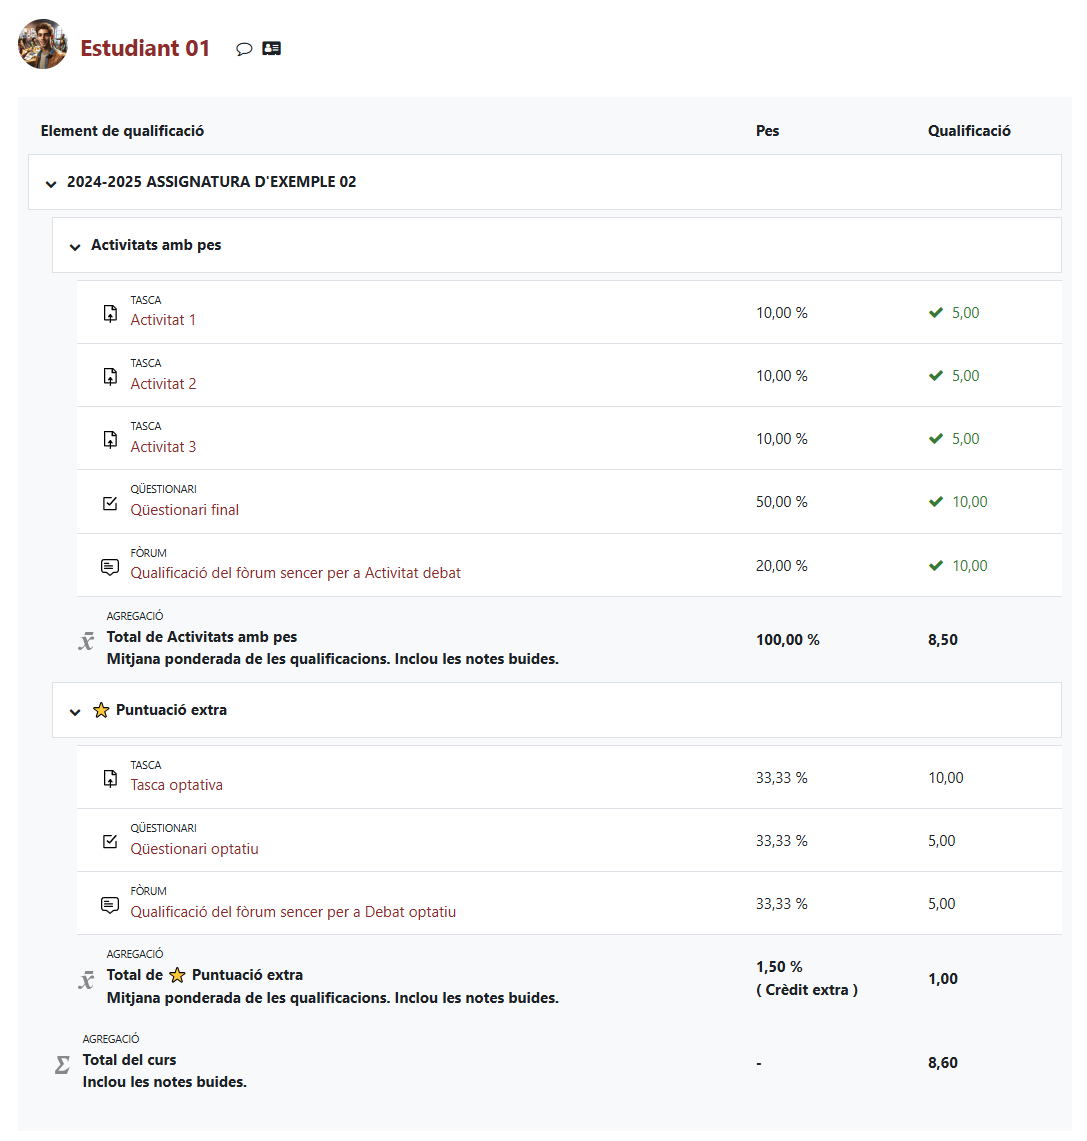The width and height of the screenshot is (1087, 1141).
Task: Click the green checkmark next to Activitat 1 grade
Action: [x=936, y=313]
